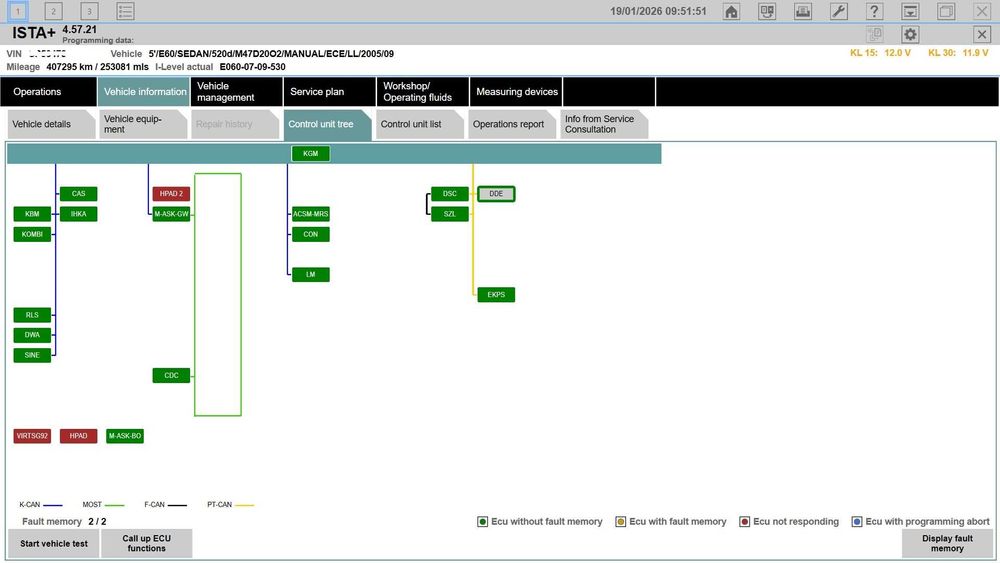Screen dimensions: 1000x563
Task: Click the blue Ecu with programming abort swatch
Action: pyautogui.click(x=857, y=522)
